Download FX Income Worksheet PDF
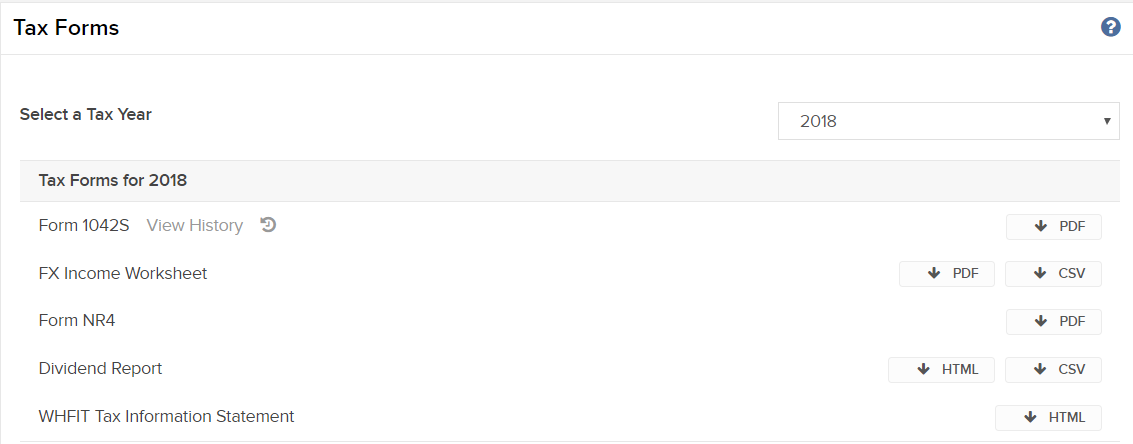This screenshot has width=1133, height=444. coord(947,274)
